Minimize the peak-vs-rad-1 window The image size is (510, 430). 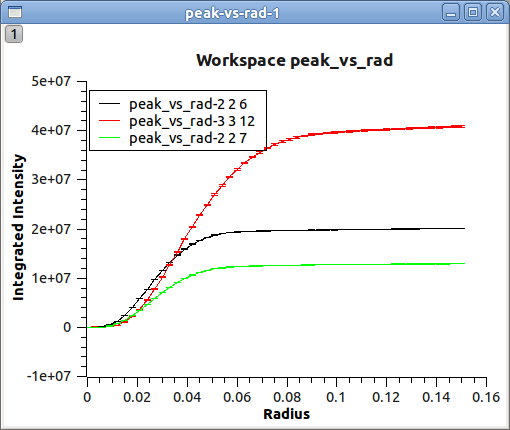(451, 13)
